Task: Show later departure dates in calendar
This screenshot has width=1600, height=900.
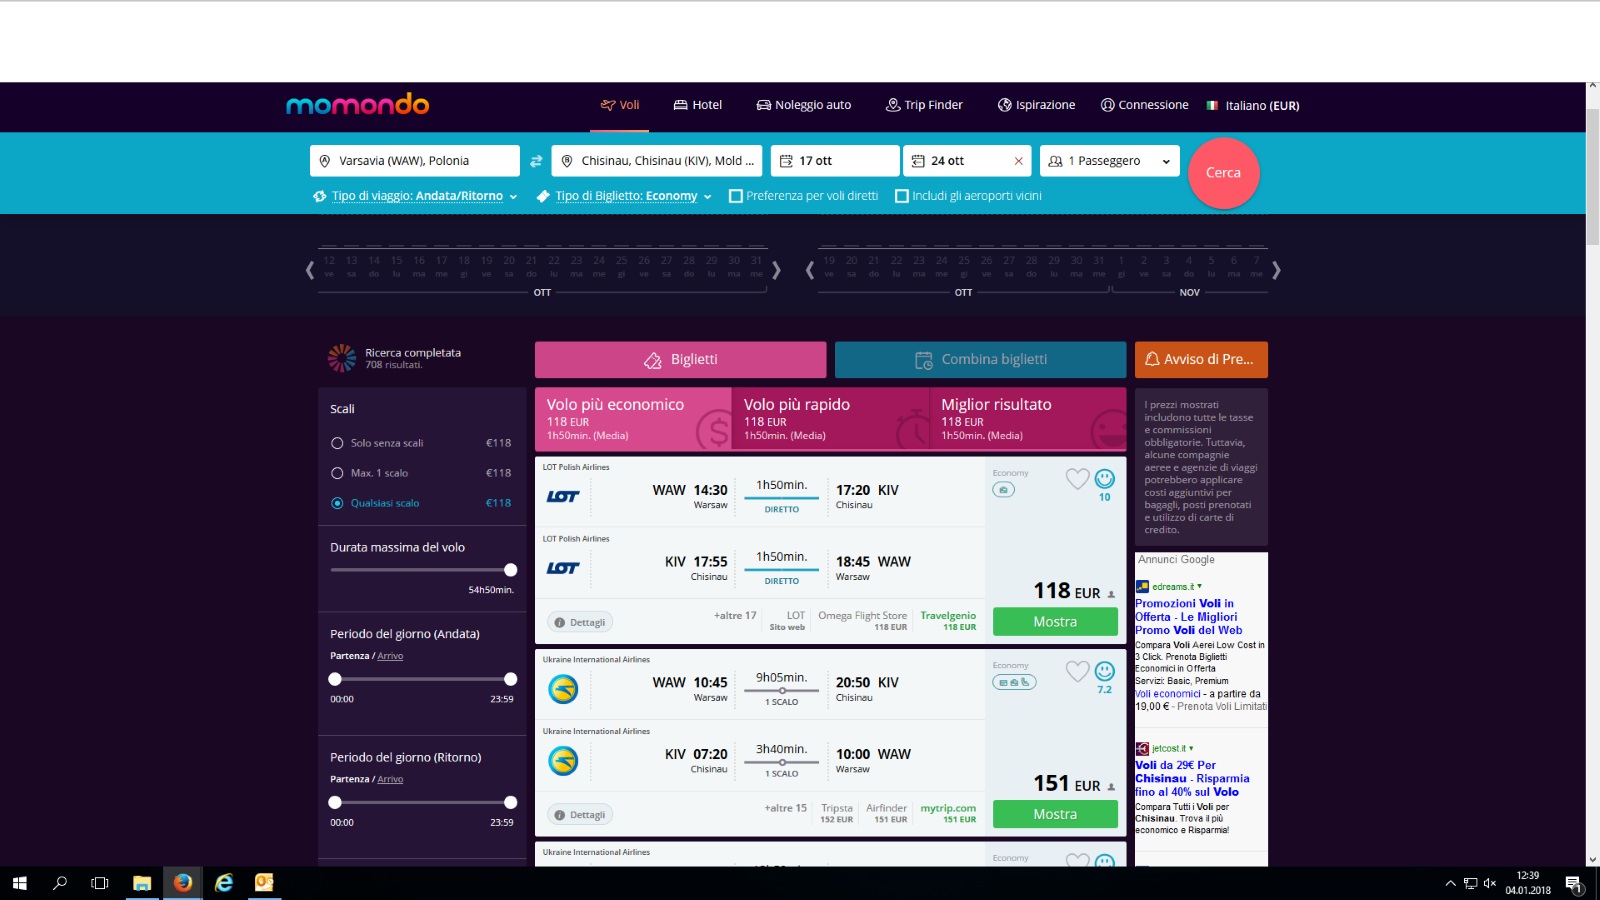Action: pyautogui.click(x=776, y=270)
